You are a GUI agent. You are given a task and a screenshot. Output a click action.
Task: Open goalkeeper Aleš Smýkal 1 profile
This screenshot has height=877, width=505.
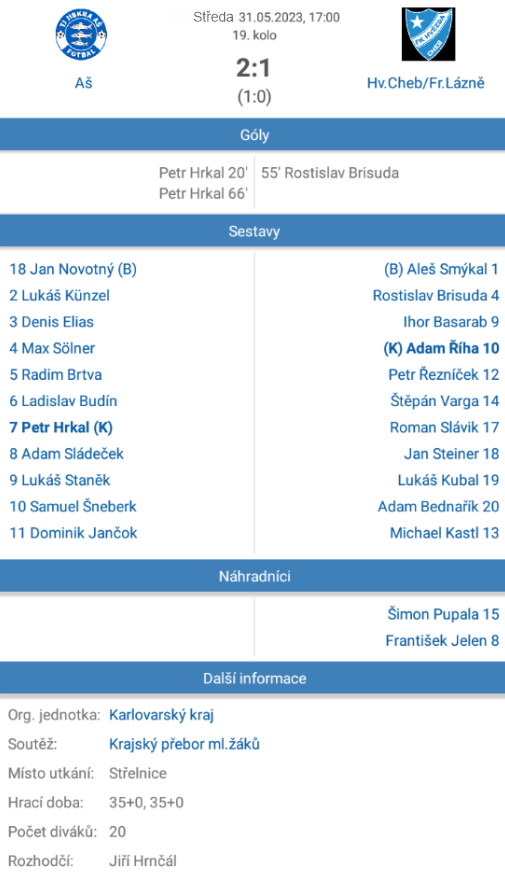tap(441, 269)
